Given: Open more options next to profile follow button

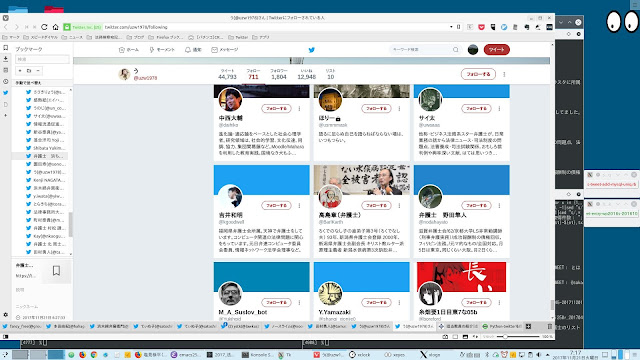Looking at the screenshot, I should [x=504, y=74].
